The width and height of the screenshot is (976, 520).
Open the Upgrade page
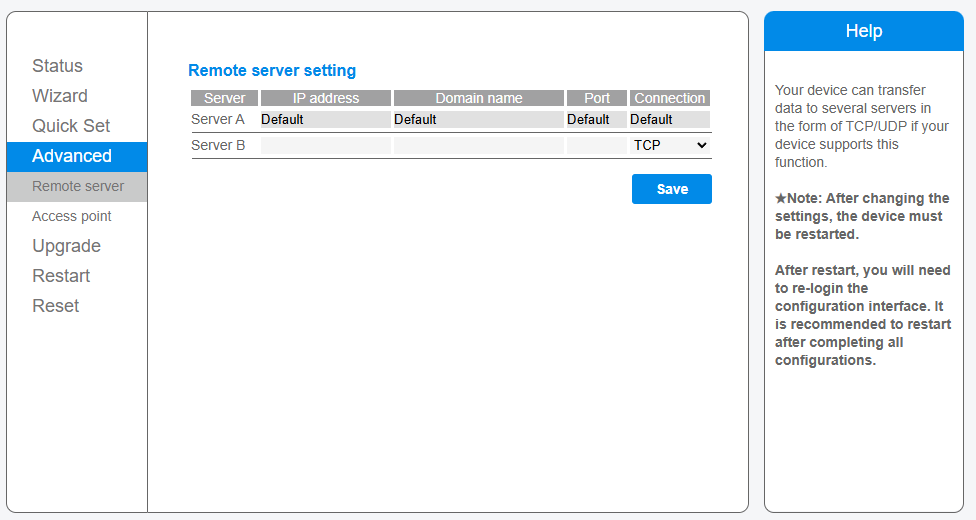click(x=66, y=246)
